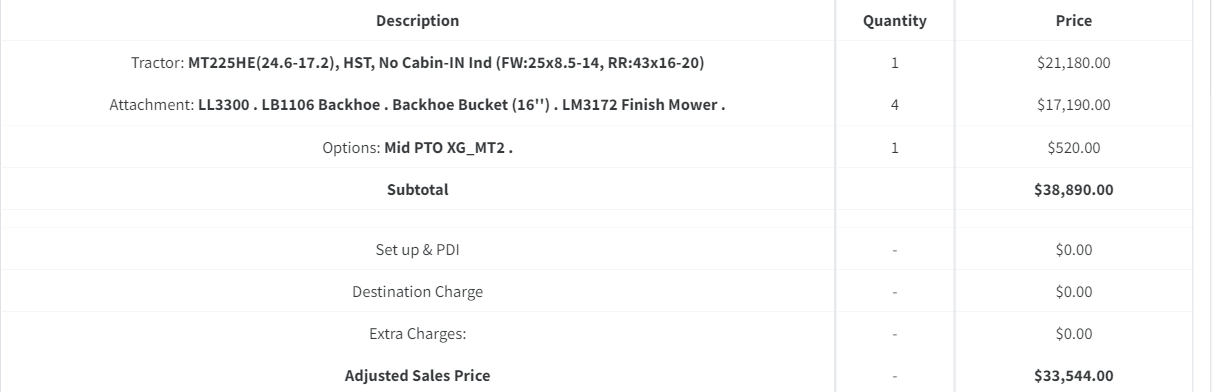This screenshot has height=392, width=1214.
Task: Click the attachment quantity value 4
Action: [x=894, y=105]
